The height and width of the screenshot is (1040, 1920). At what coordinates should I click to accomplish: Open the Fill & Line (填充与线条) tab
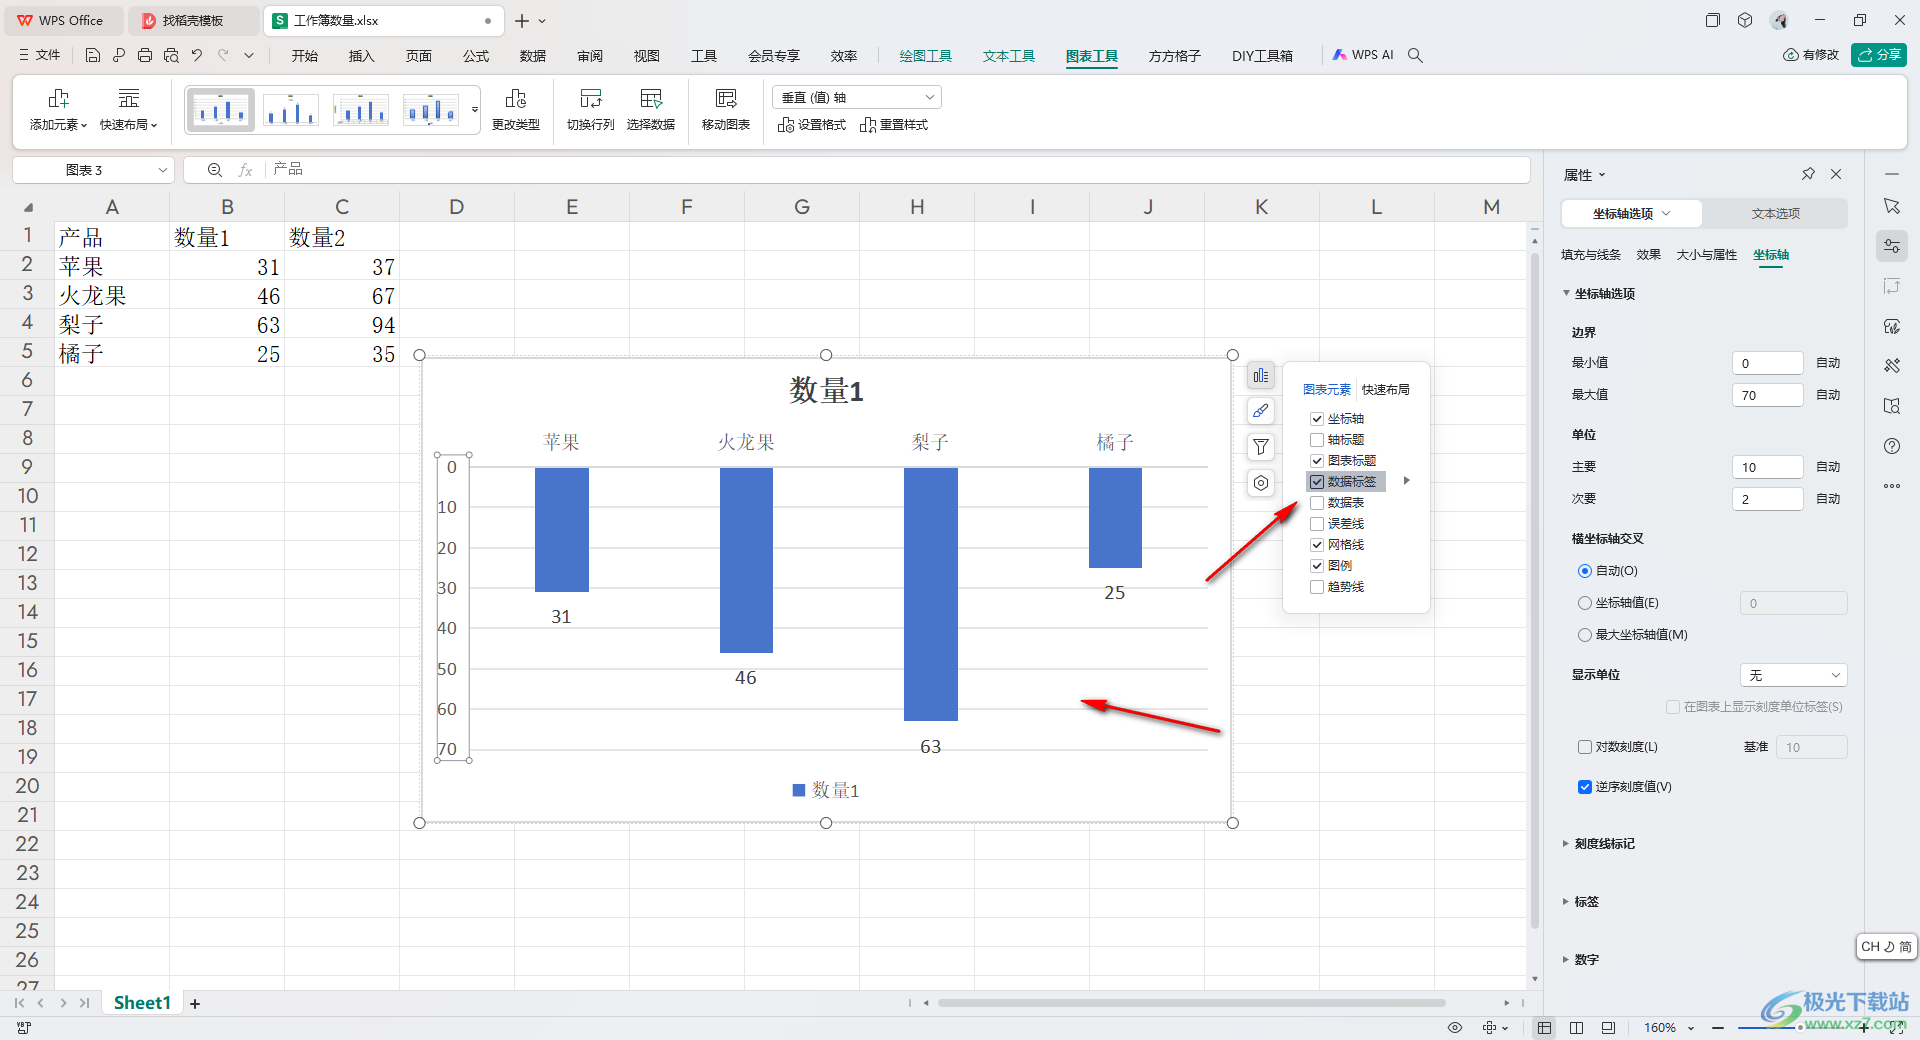1591,255
